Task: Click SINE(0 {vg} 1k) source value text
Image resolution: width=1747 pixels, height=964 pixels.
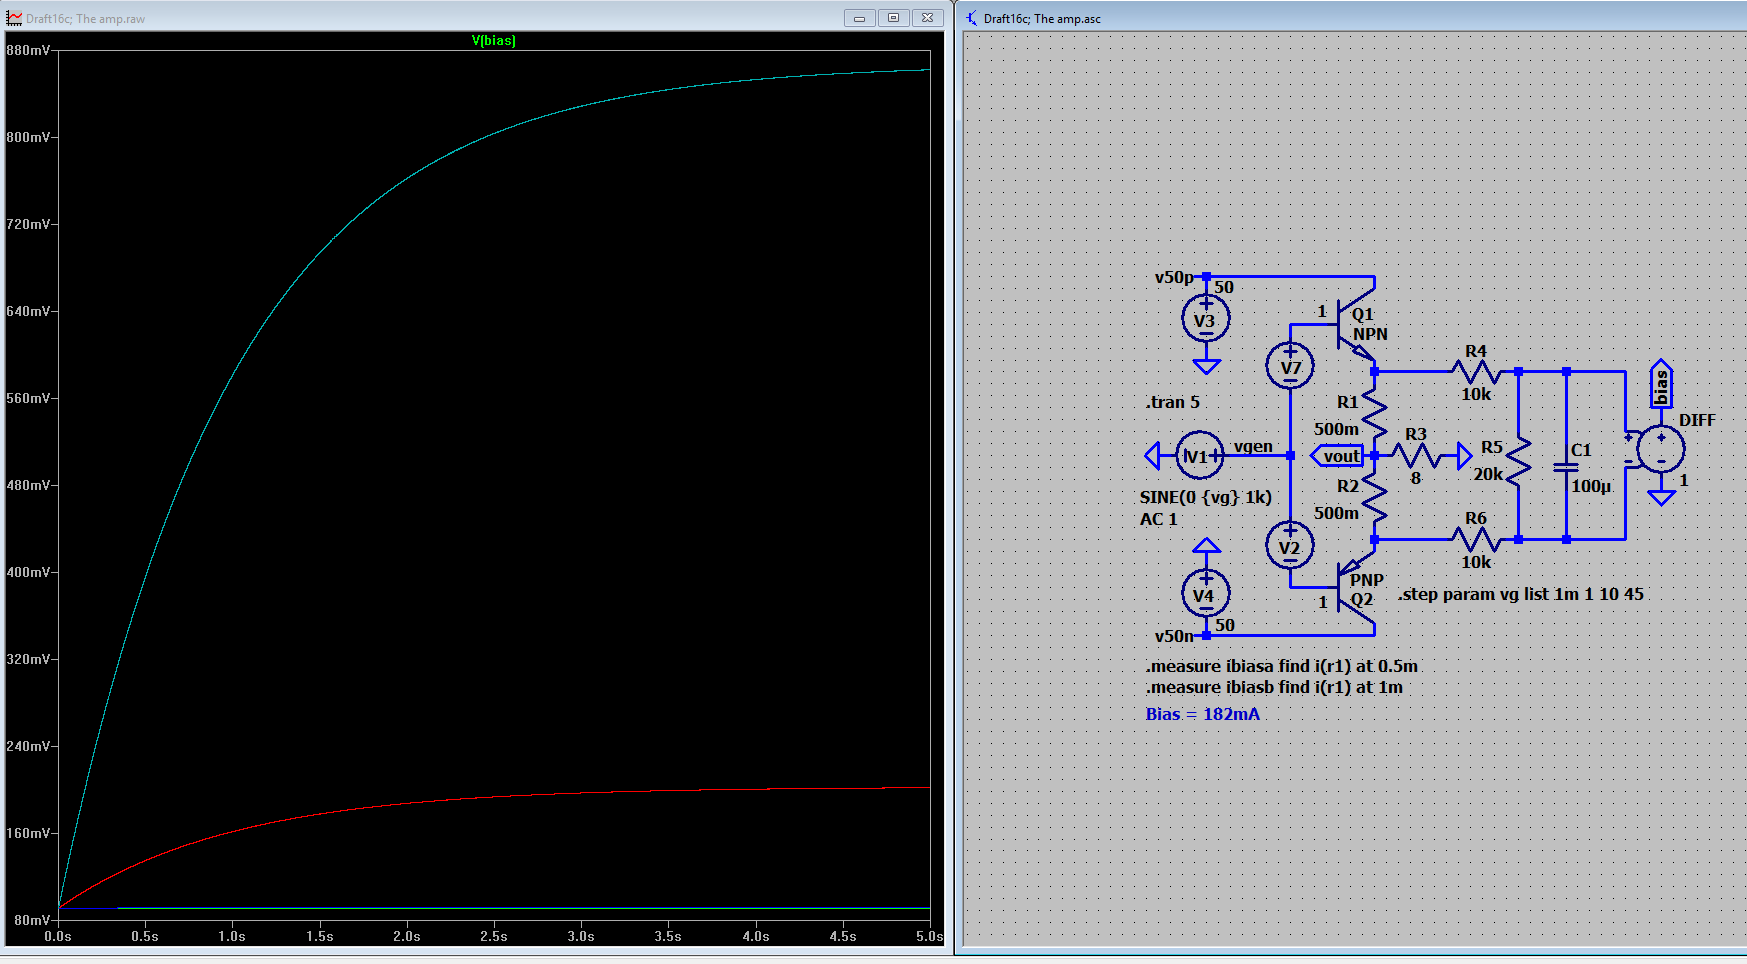Action: (1206, 497)
